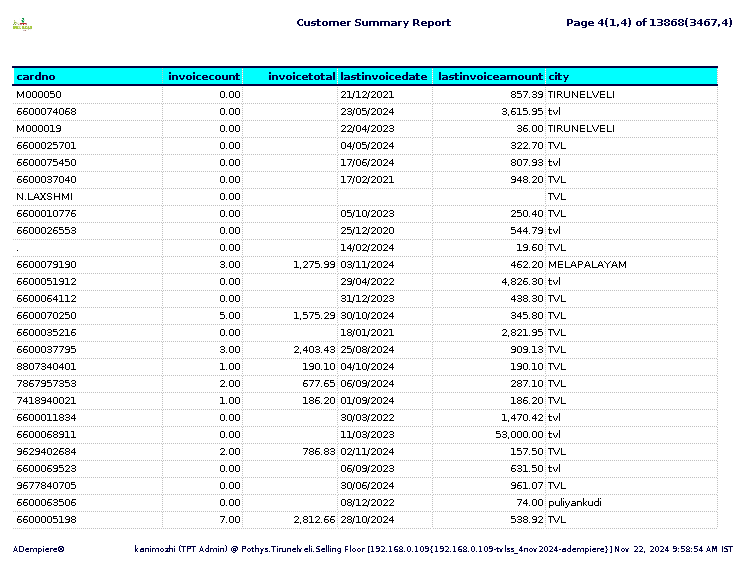
Task: Click card number 6600079190
Action: coord(46,264)
